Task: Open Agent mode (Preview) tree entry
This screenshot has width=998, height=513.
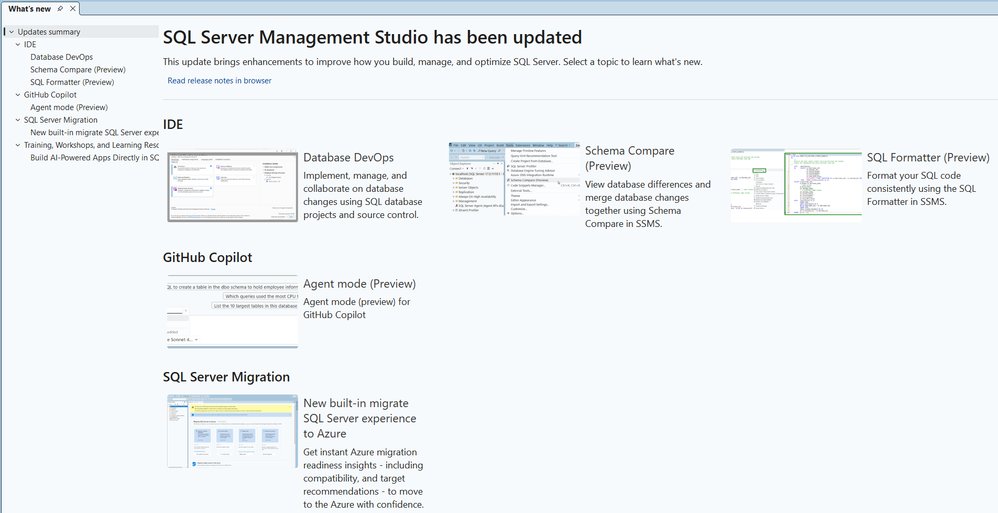Action: (x=69, y=108)
